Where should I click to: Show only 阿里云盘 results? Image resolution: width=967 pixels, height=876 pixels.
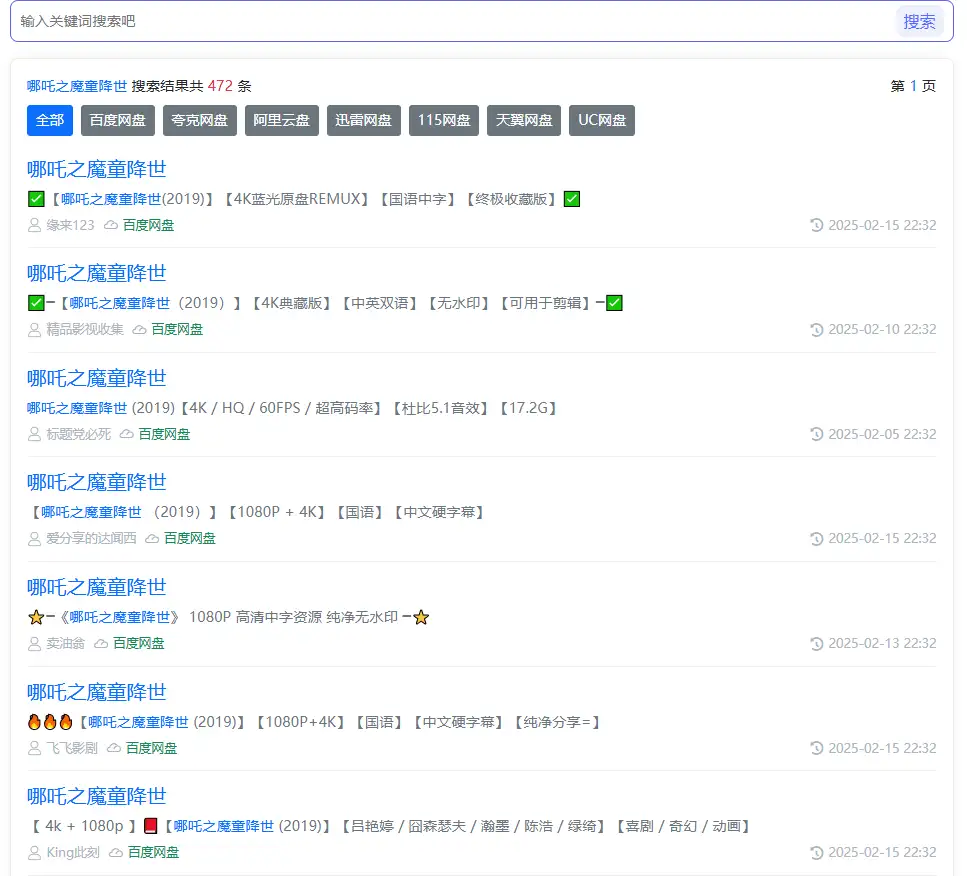pos(281,121)
